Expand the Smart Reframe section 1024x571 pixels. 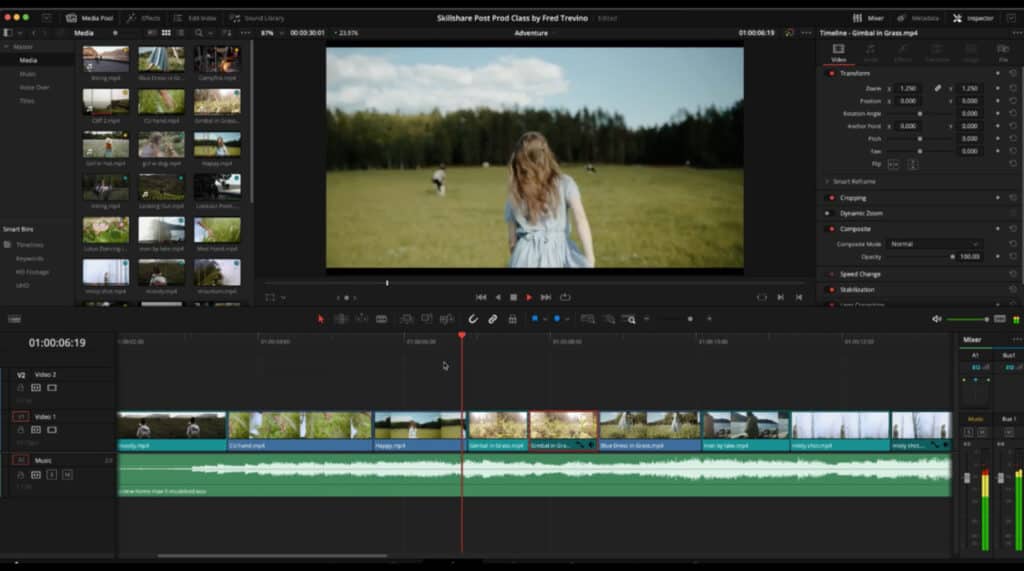click(827, 182)
